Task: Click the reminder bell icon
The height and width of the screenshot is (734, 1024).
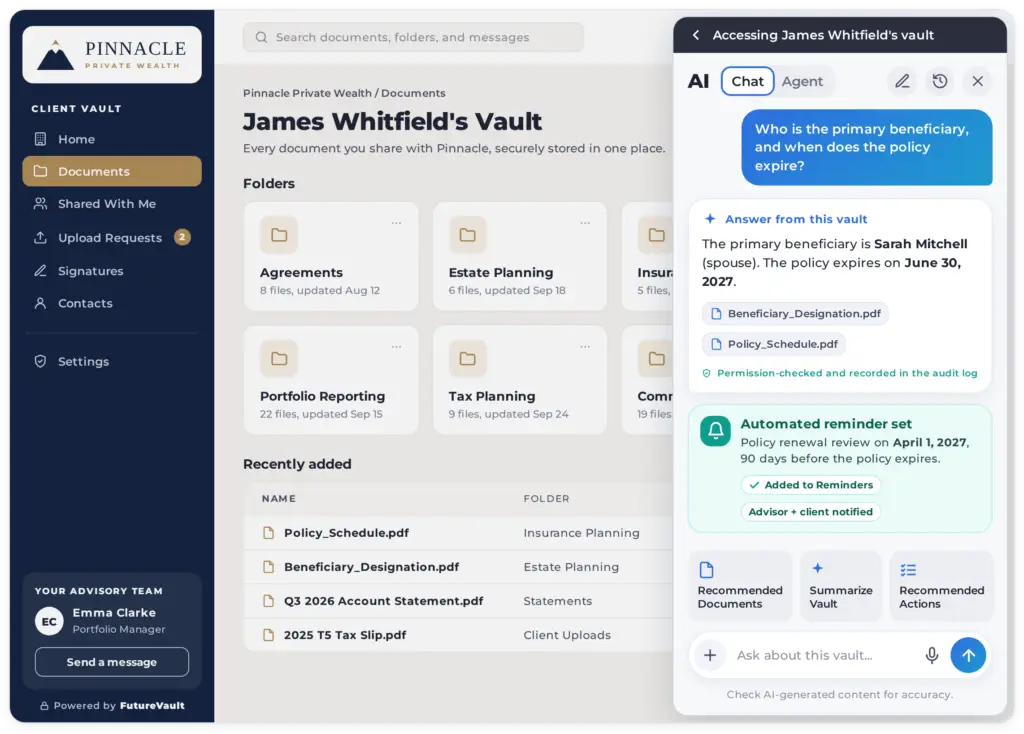Action: (x=716, y=431)
